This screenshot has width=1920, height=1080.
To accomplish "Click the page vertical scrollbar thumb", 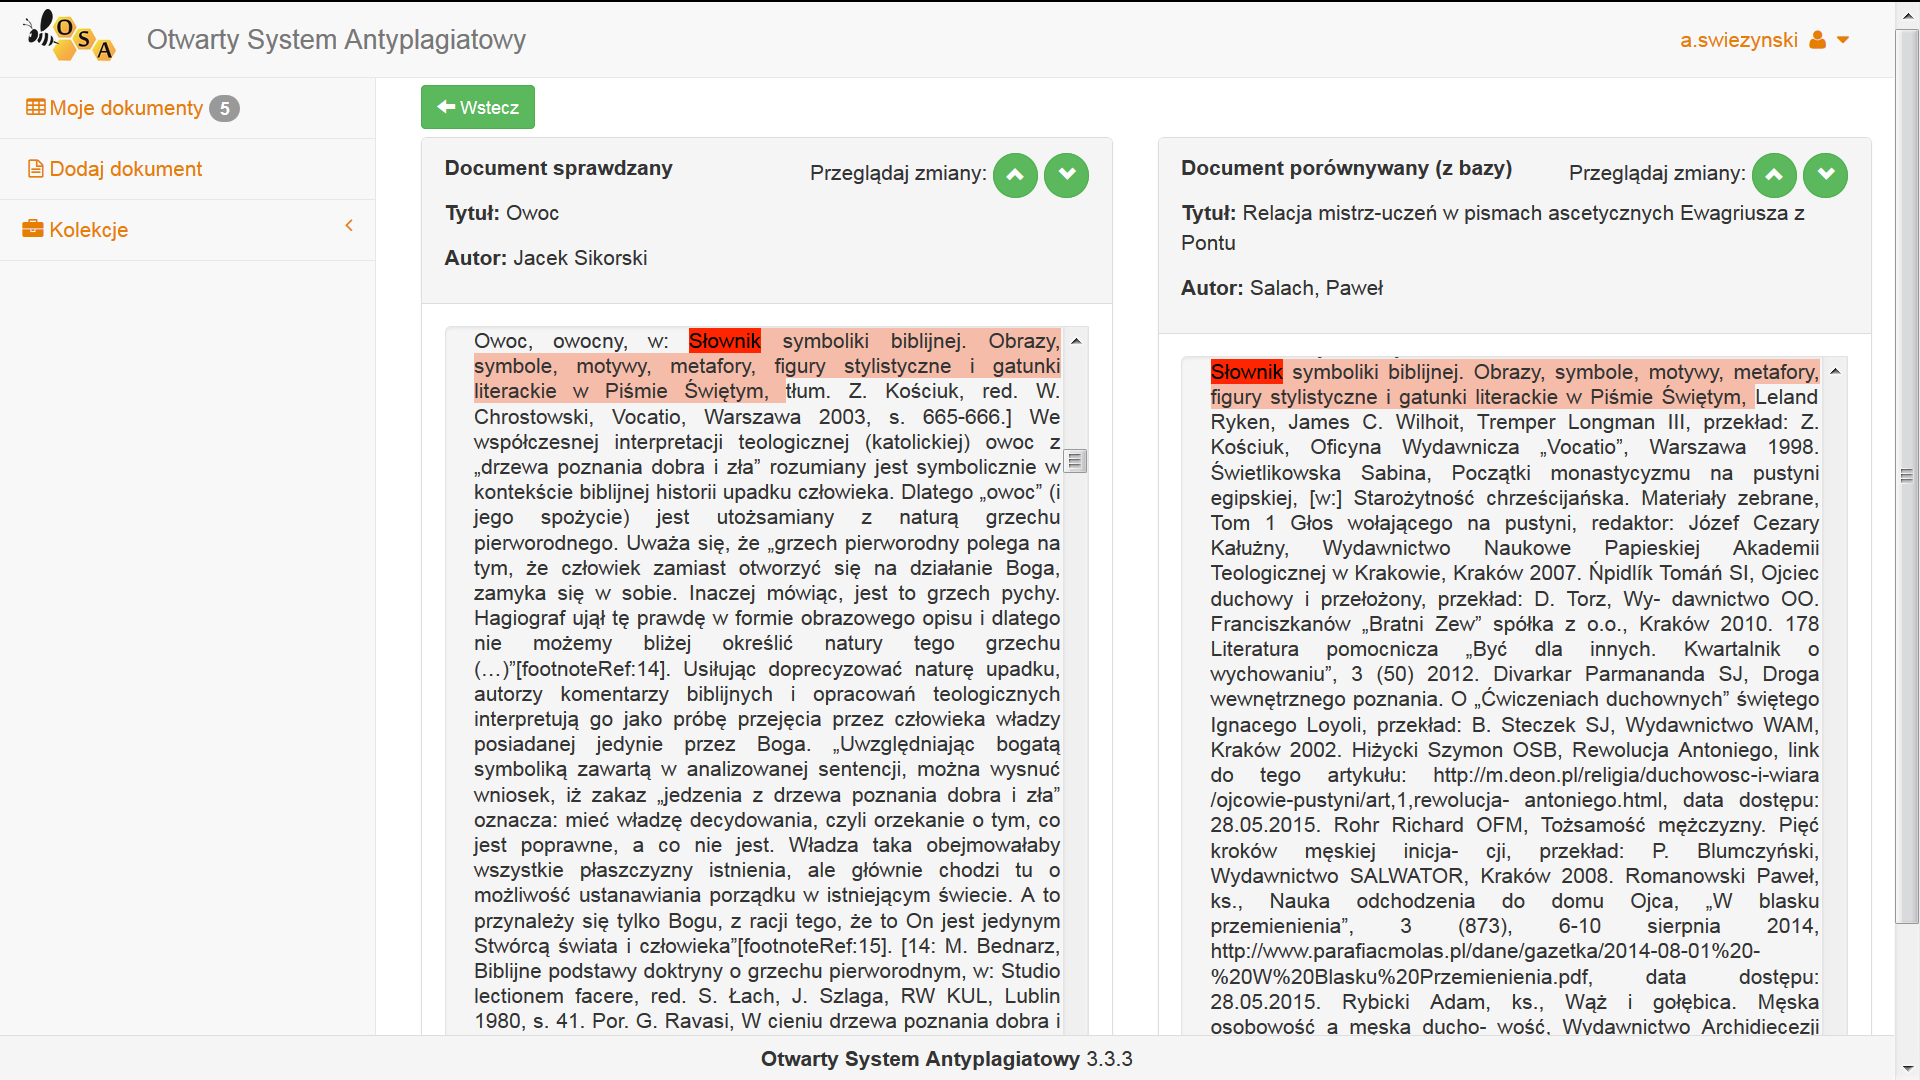I will point(1907,476).
